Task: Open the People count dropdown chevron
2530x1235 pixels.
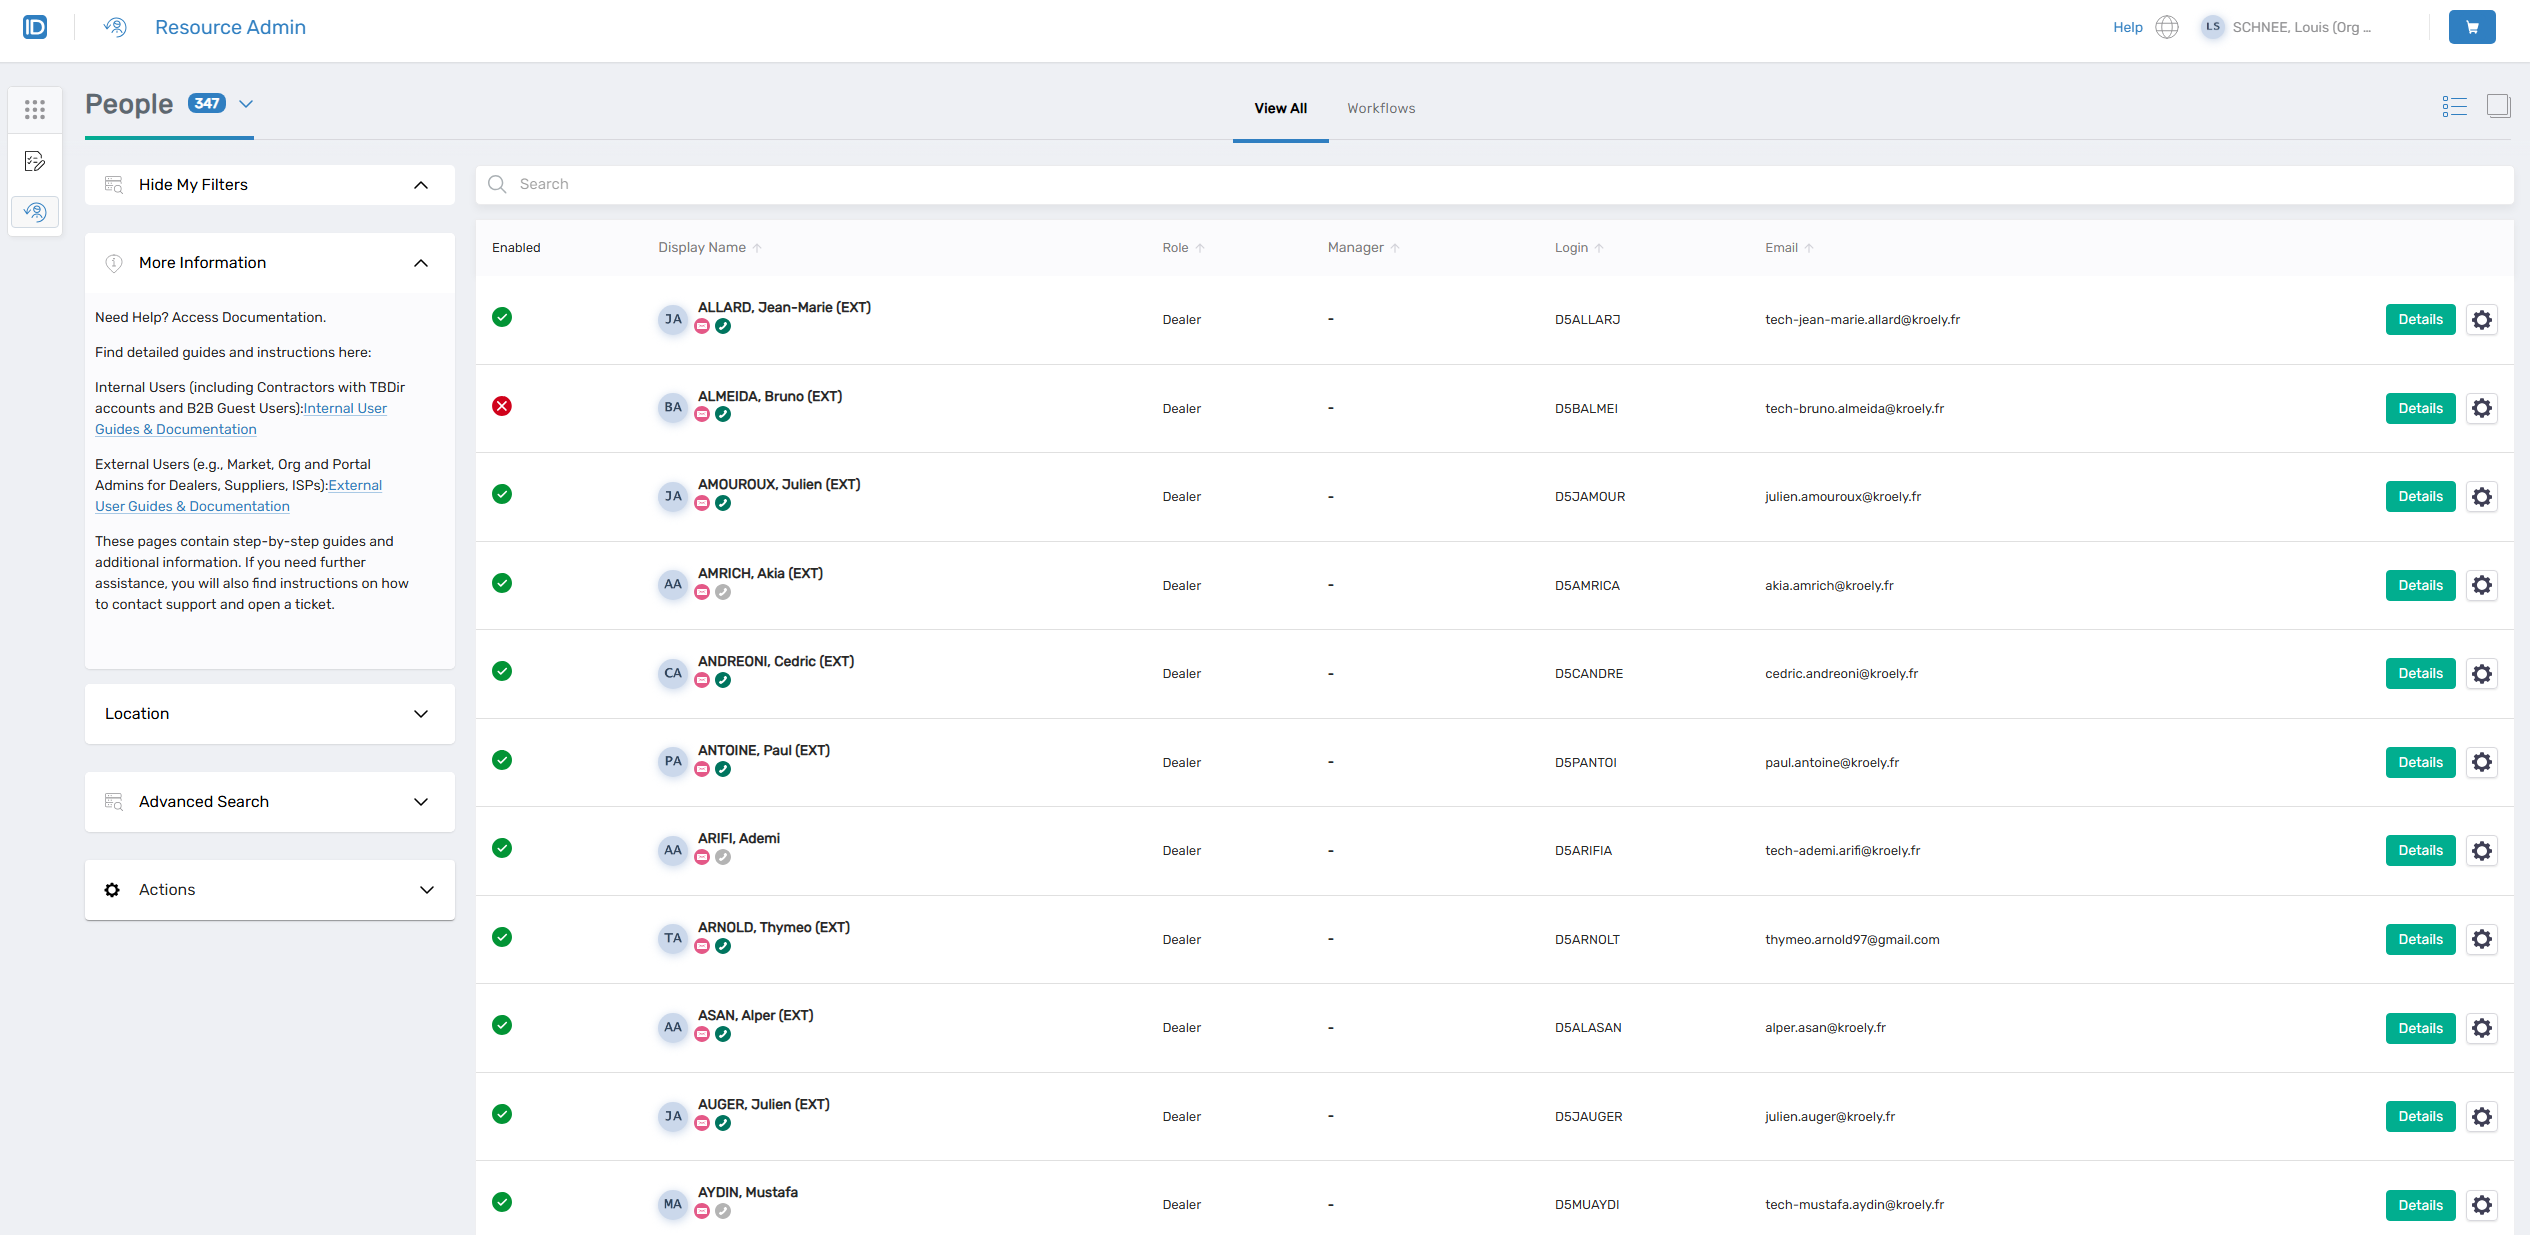Action: pyautogui.click(x=246, y=104)
